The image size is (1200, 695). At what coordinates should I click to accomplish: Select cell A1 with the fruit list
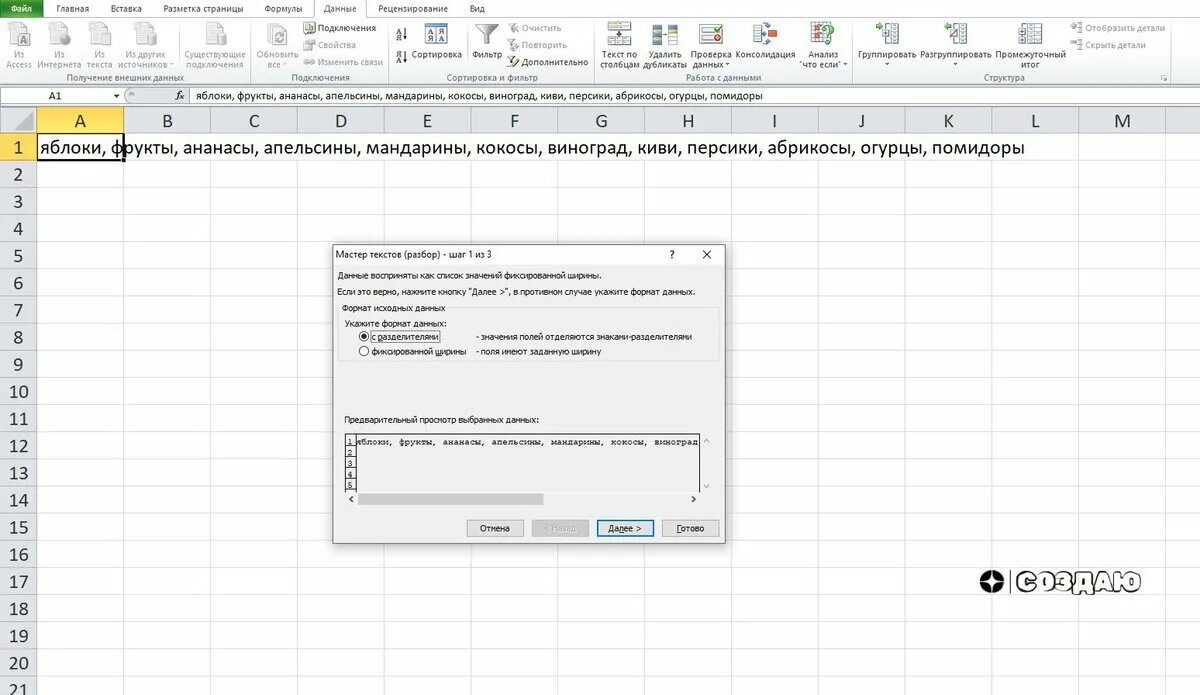tap(80, 148)
